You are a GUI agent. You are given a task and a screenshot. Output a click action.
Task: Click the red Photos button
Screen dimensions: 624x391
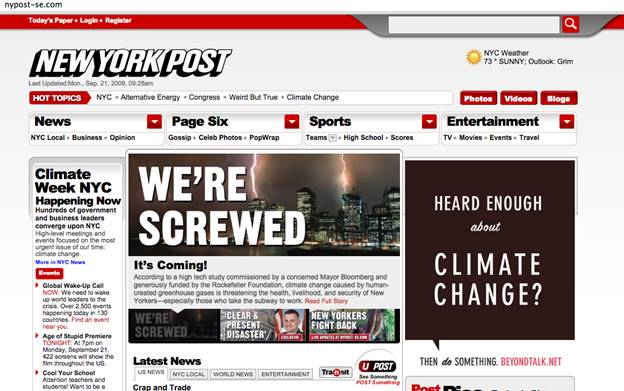click(478, 98)
